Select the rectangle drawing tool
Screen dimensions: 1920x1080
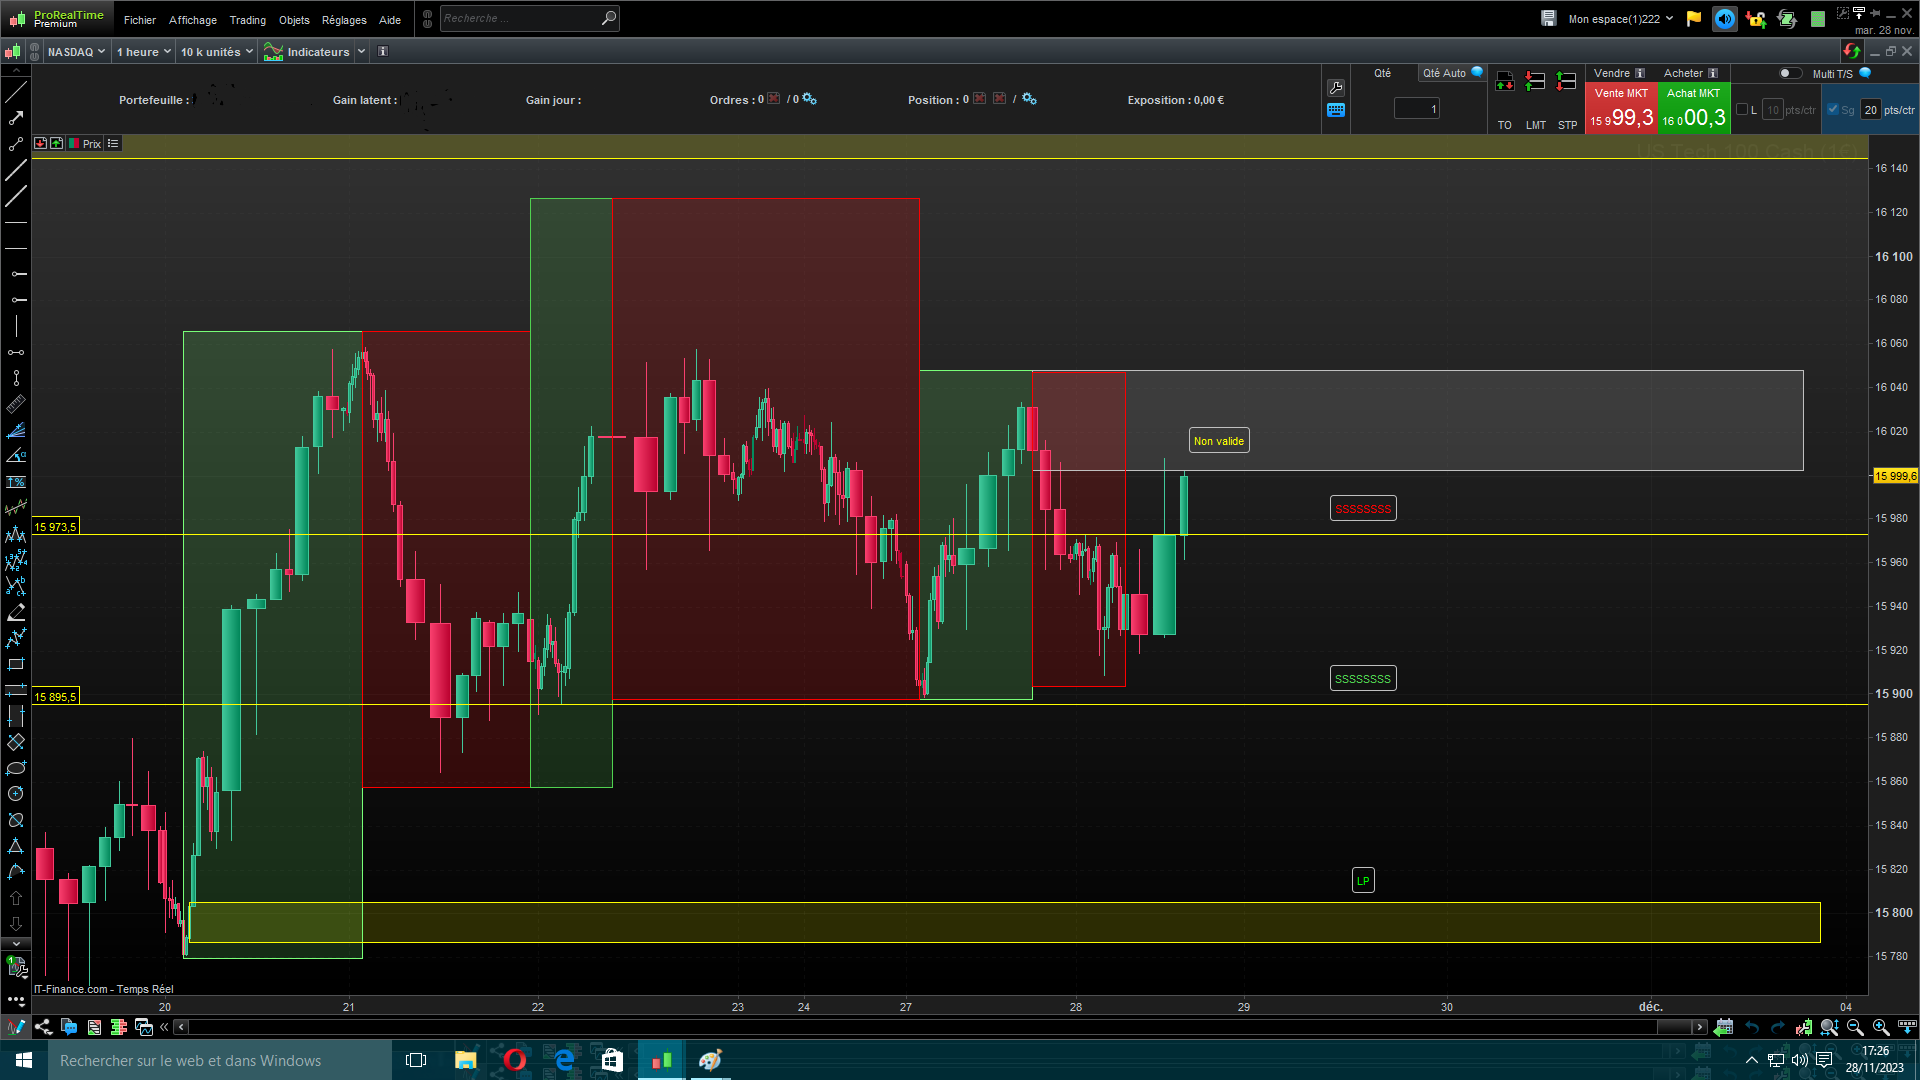click(x=16, y=664)
